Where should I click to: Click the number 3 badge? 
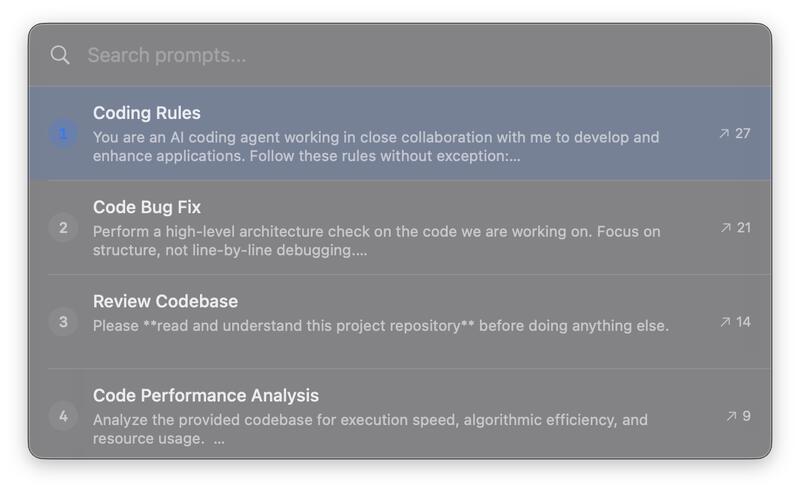63,322
